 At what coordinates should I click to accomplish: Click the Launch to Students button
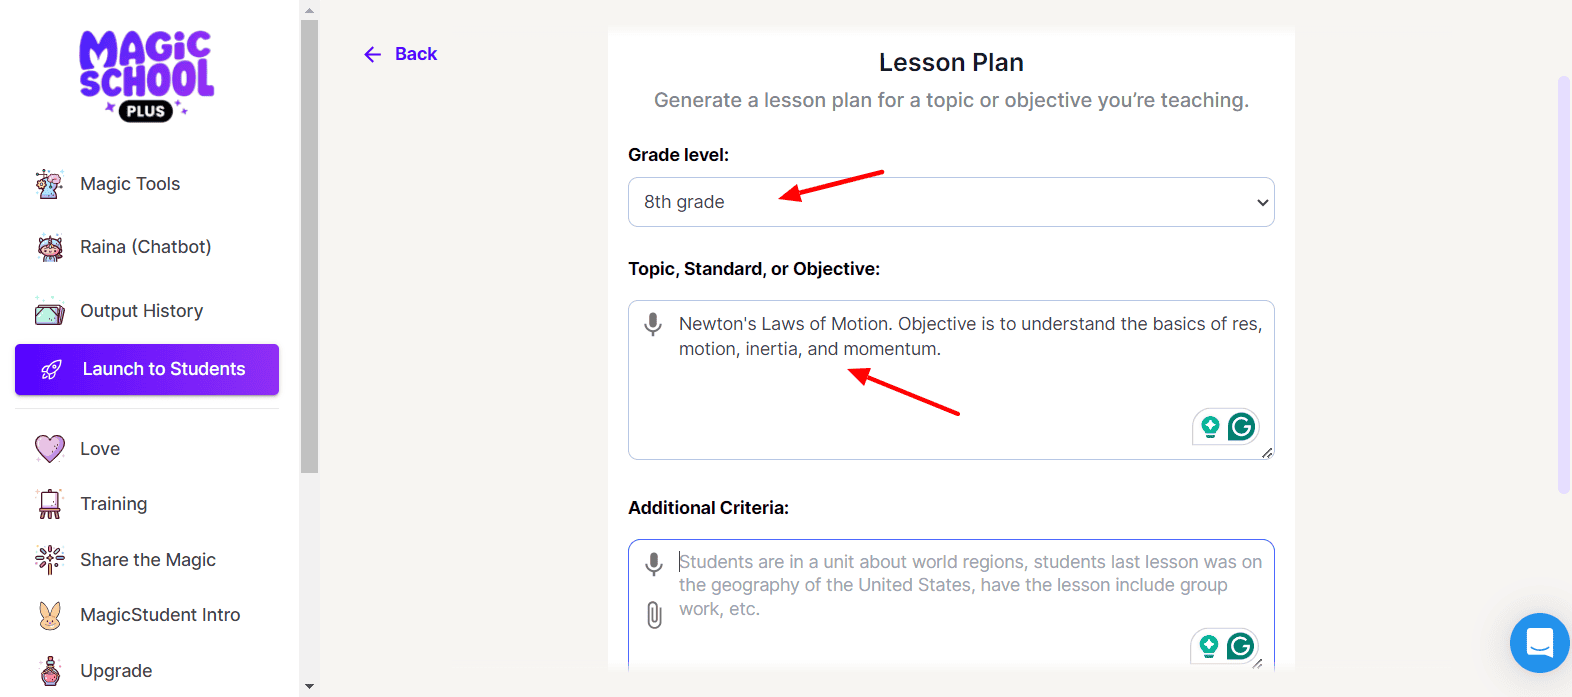pos(147,369)
